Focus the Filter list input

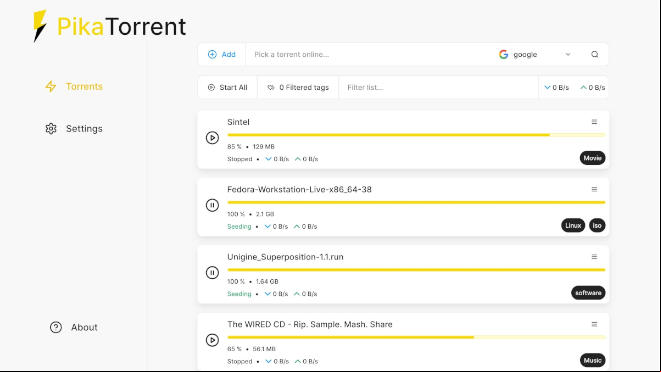point(438,87)
